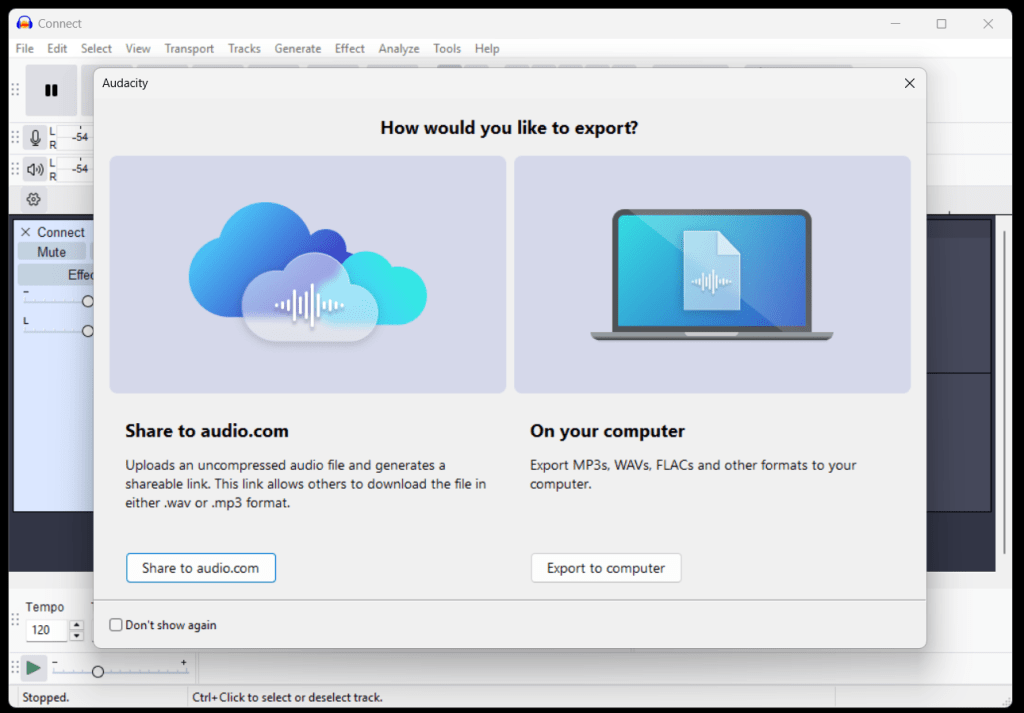The width and height of the screenshot is (1024, 713).
Task: Click the "Share to audio.com" button
Action: [x=201, y=568]
